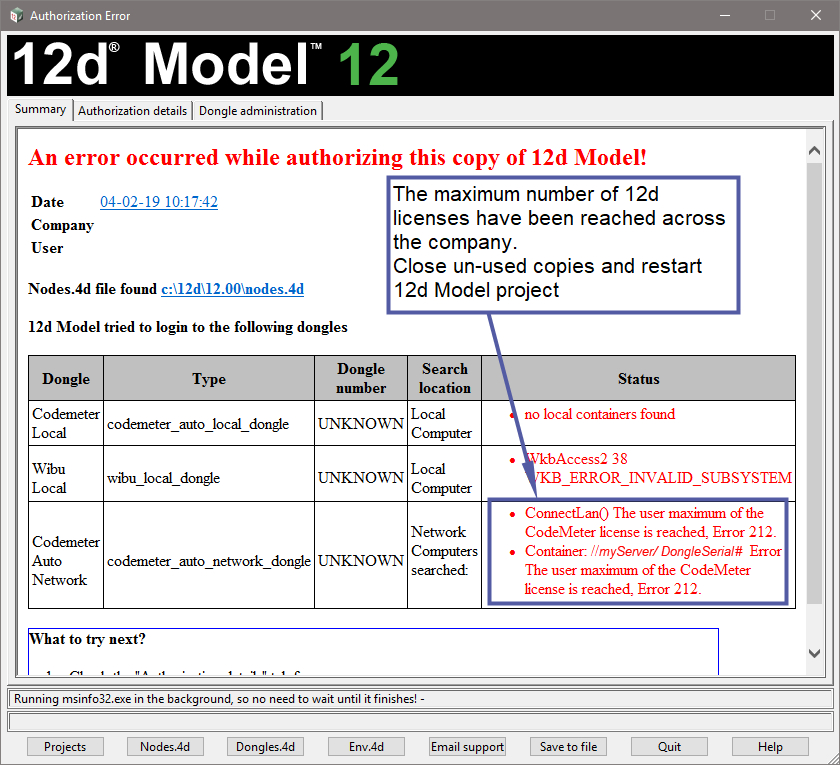Open the Authorization details tab
840x765 pixels.
tap(132, 111)
